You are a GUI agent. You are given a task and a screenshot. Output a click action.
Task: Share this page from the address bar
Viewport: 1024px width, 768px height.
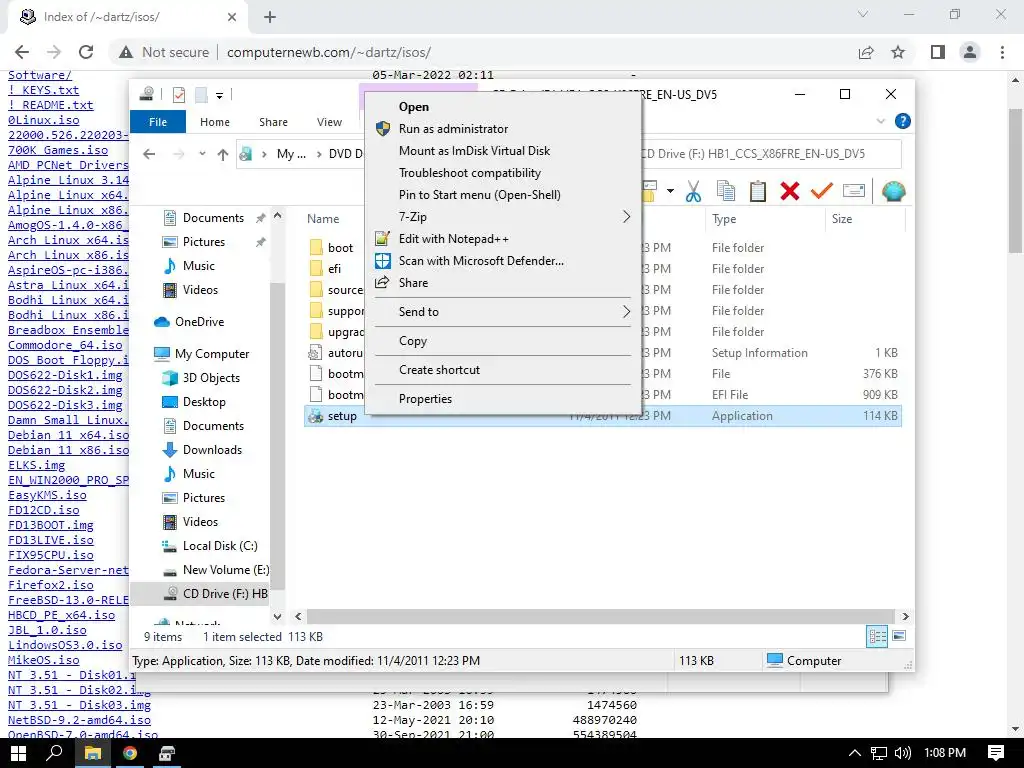click(x=866, y=52)
